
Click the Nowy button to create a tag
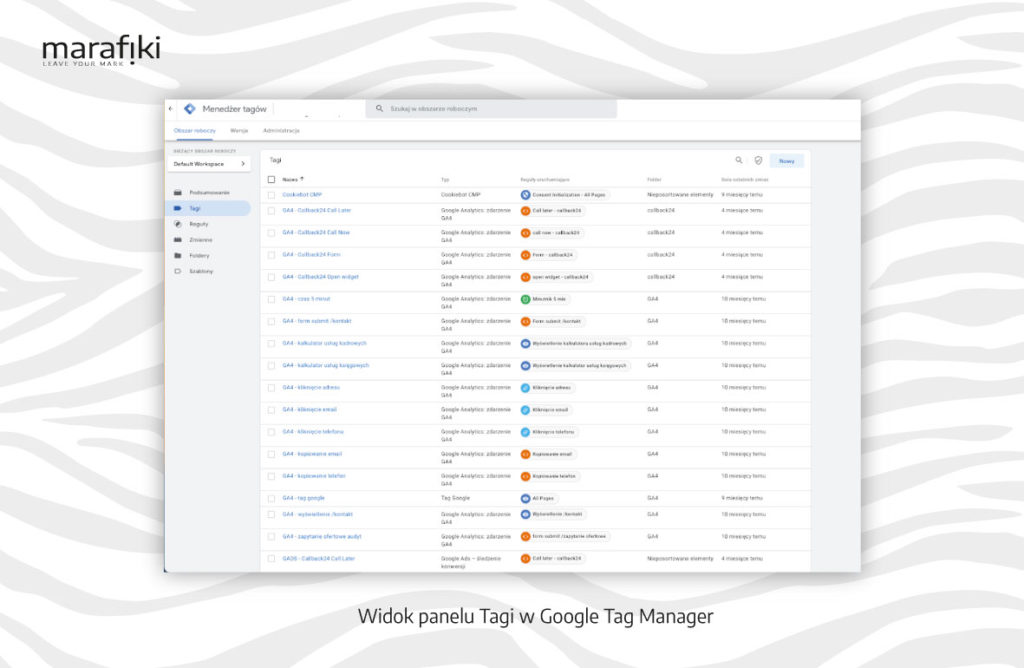pos(787,161)
